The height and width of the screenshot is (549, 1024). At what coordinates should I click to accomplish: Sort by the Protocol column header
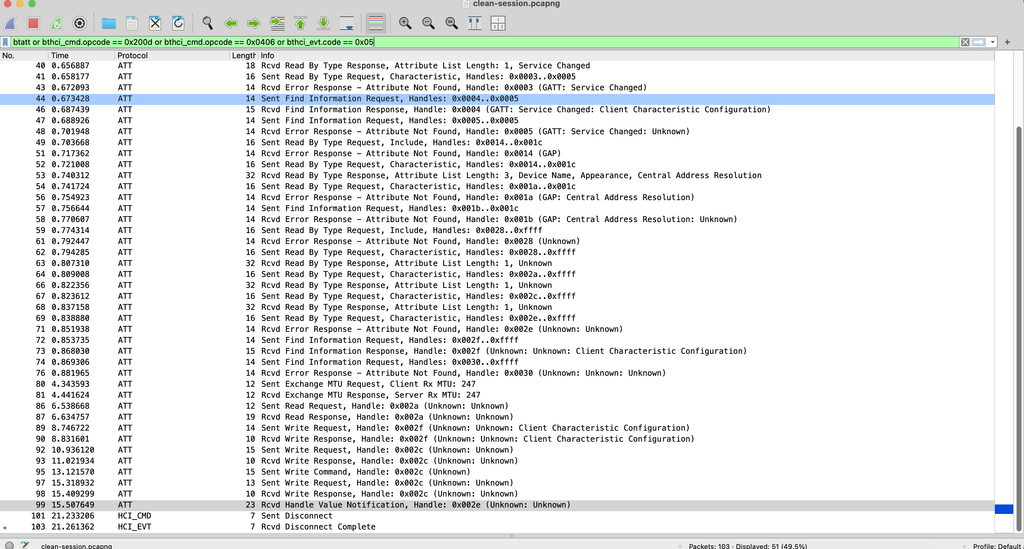[x=172, y=55]
